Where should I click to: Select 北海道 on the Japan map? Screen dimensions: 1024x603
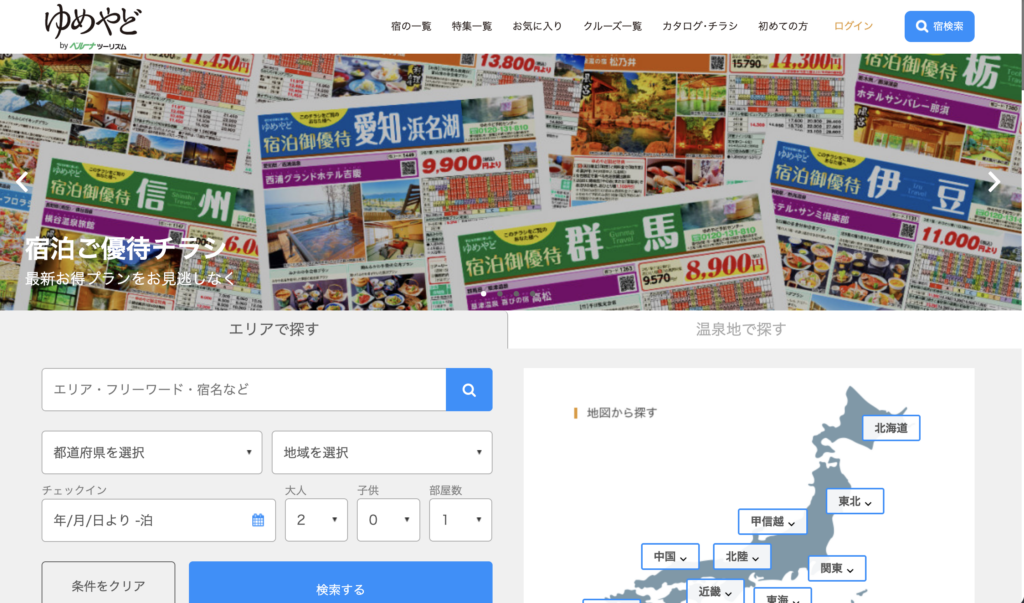890,428
